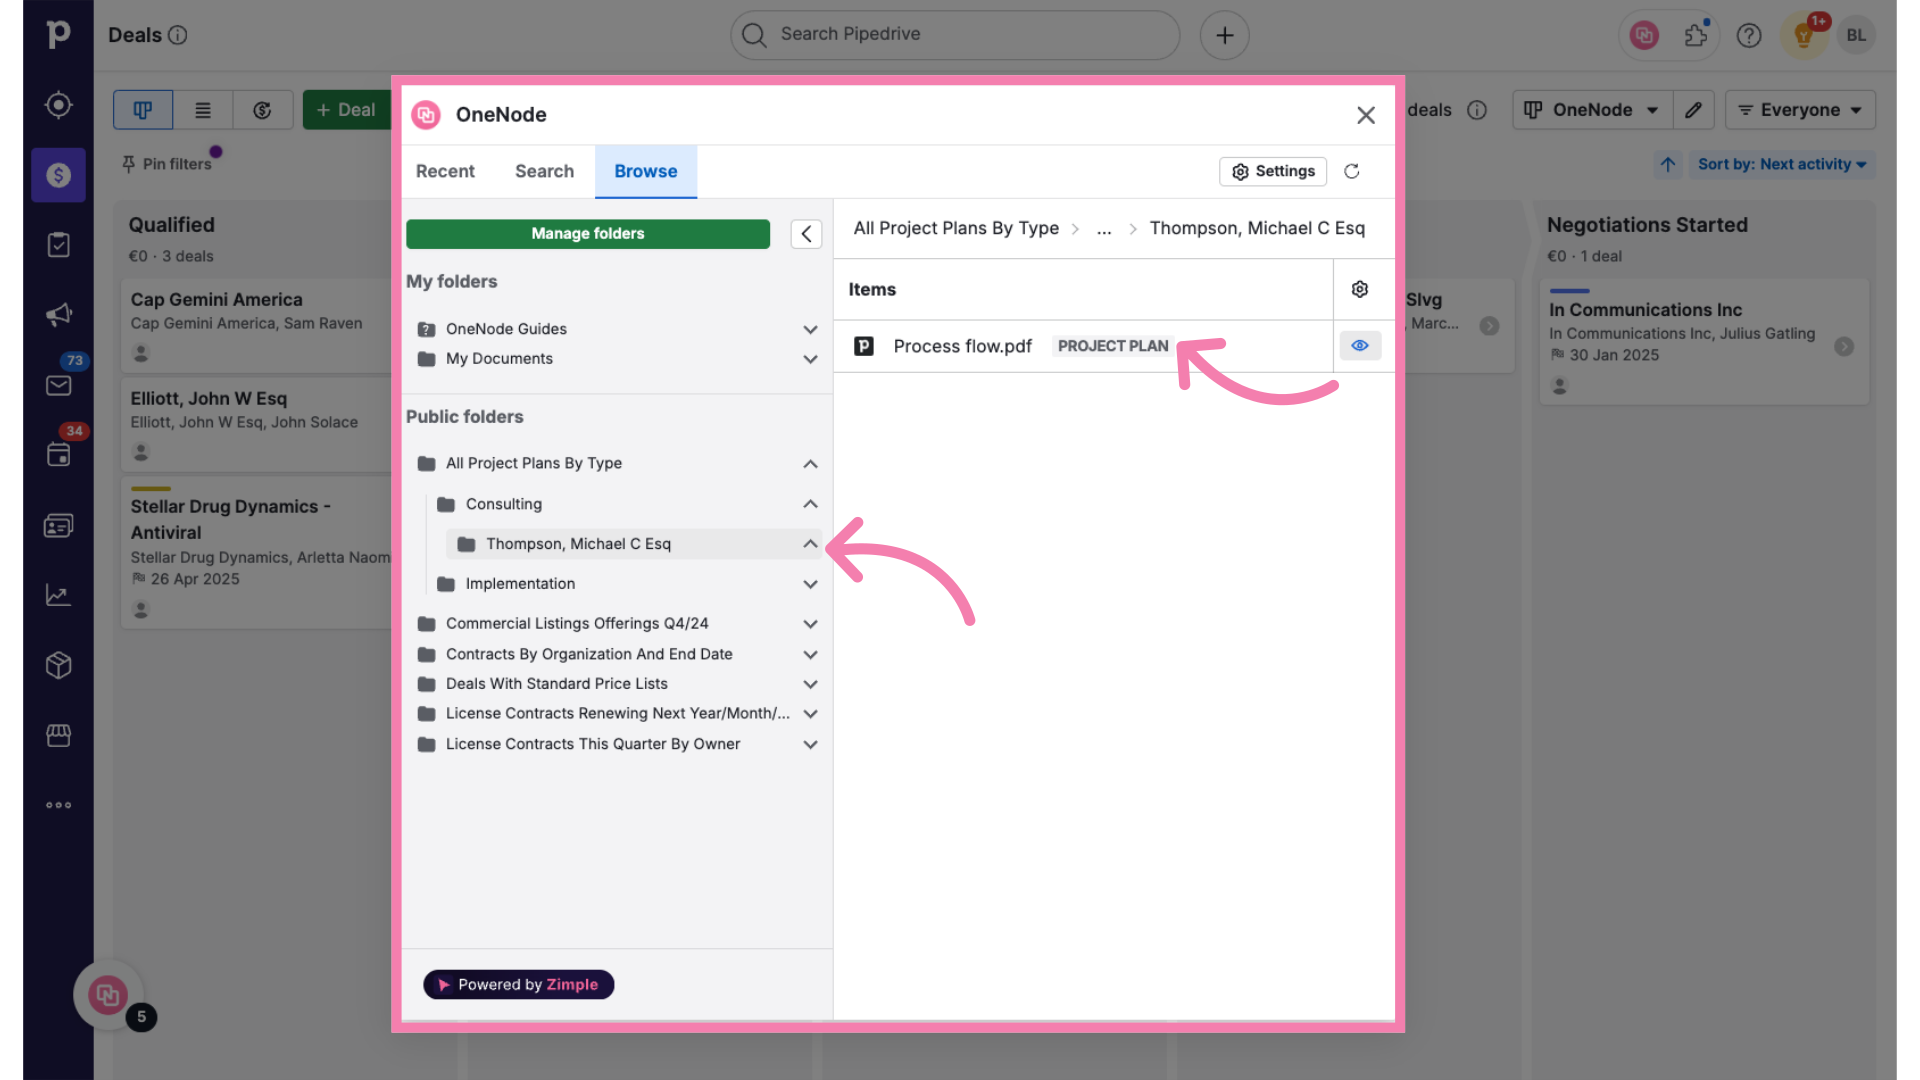Open the lightbulb tips icon
This screenshot has width=1920, height=1080.
(1804, 36)
